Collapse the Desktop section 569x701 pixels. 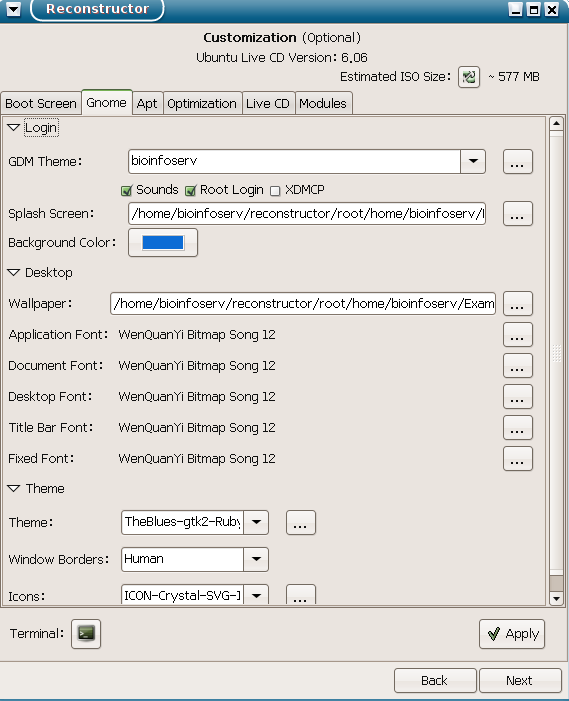(14, 272)
